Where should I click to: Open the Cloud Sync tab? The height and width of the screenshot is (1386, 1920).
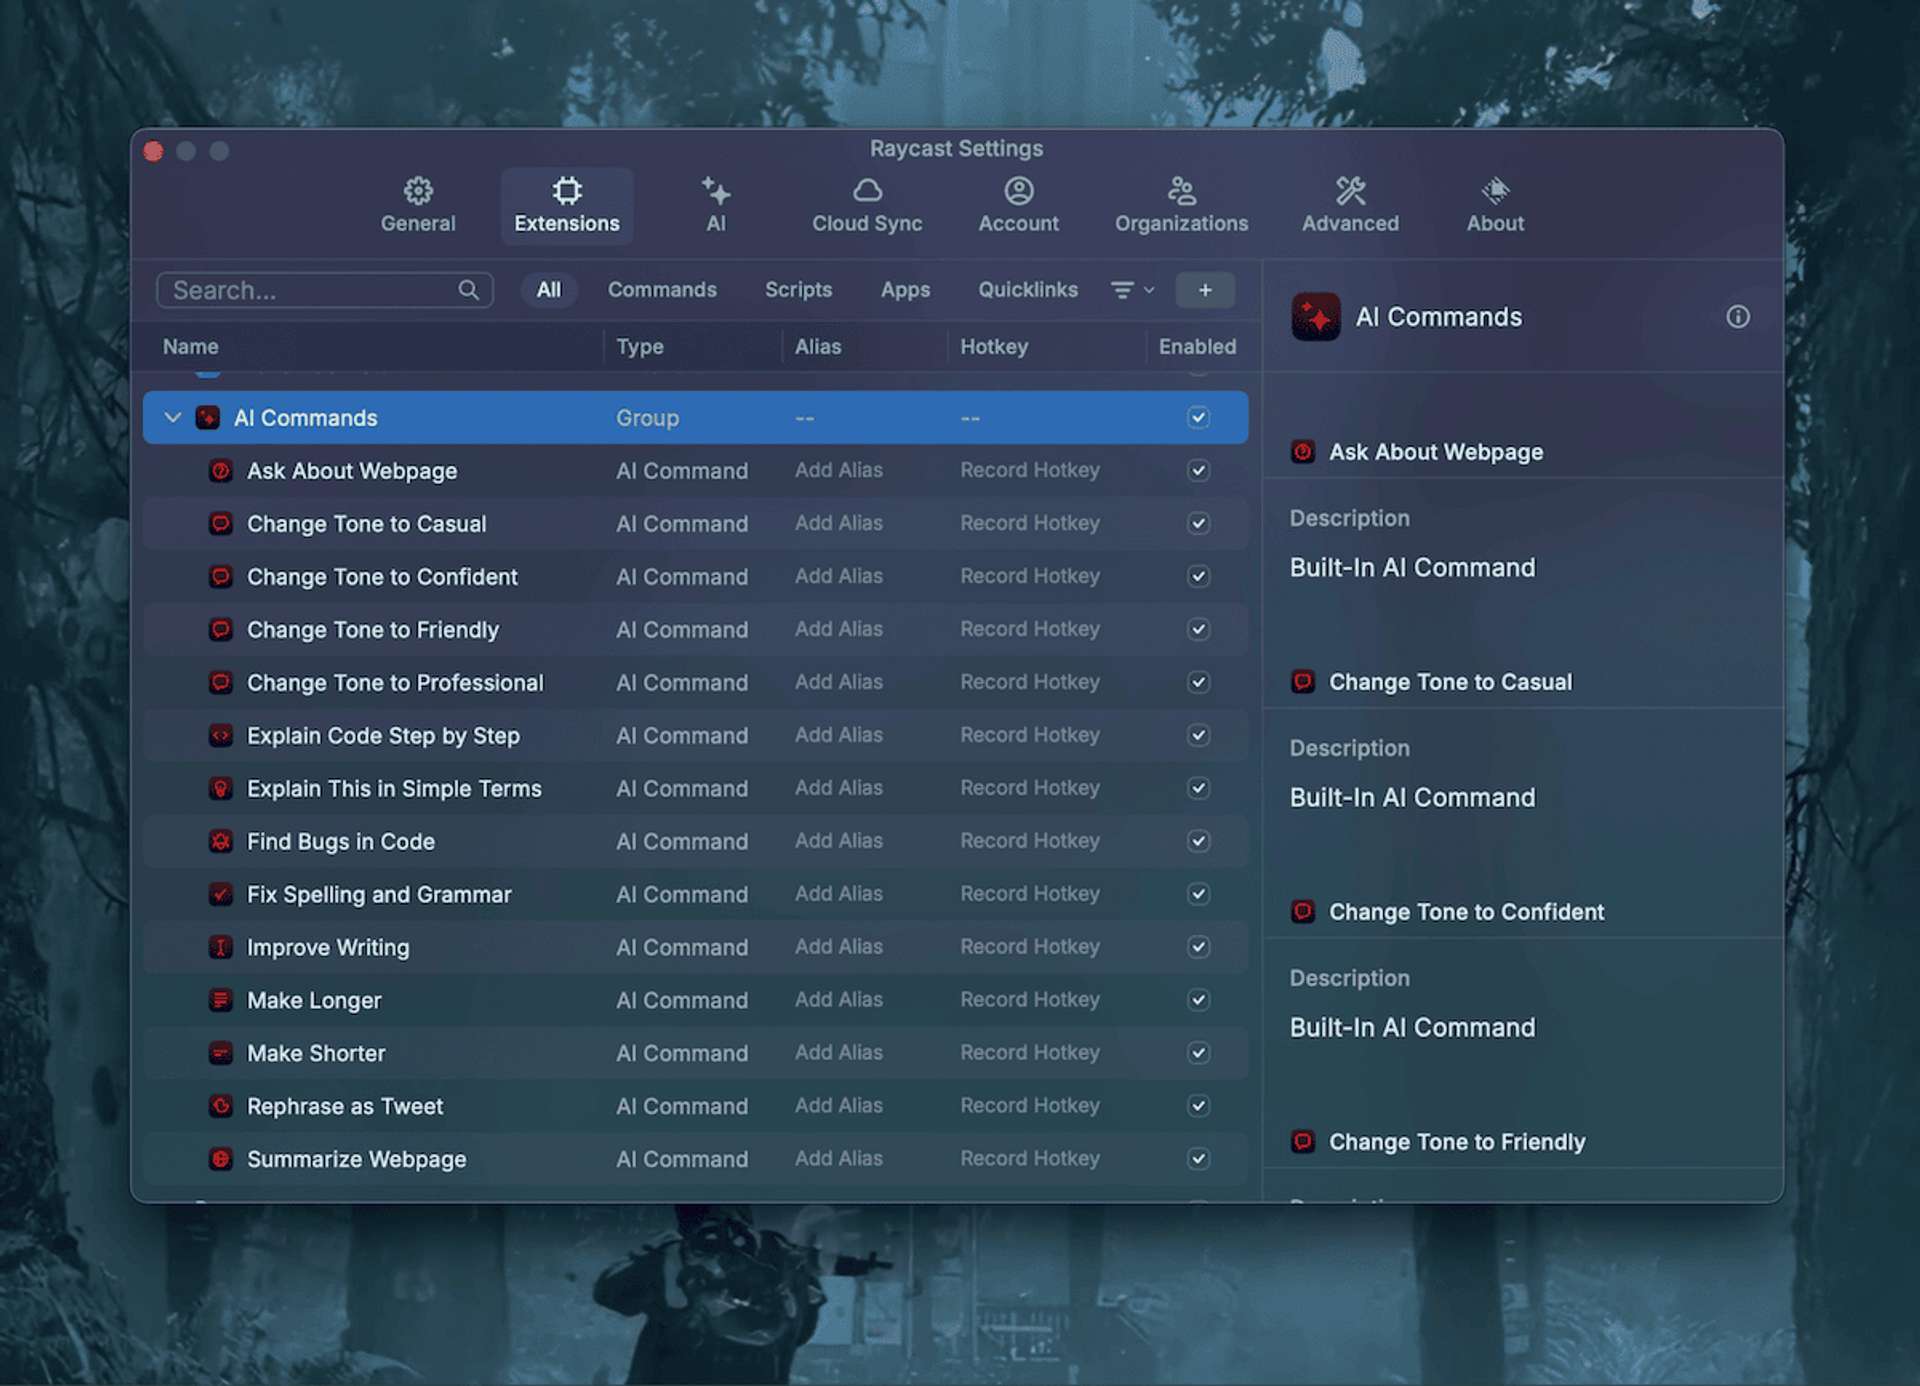pyautogui.click(x=867, y=205)
